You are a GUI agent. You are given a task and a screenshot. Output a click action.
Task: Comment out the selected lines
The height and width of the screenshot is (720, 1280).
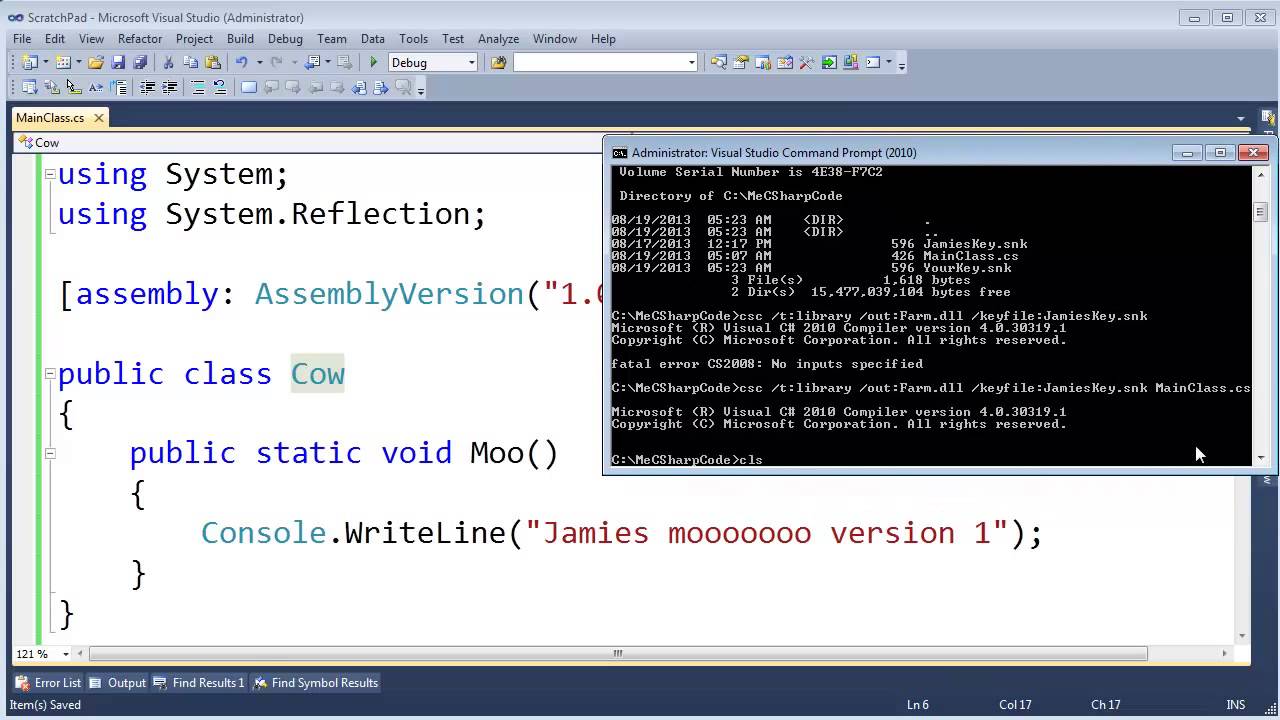pos(198,88)
